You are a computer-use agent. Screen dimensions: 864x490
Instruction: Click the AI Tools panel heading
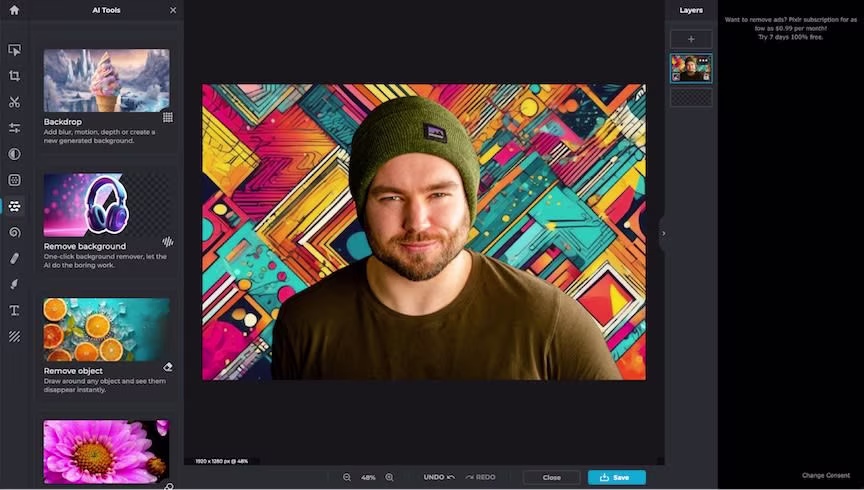pos(106,10)
